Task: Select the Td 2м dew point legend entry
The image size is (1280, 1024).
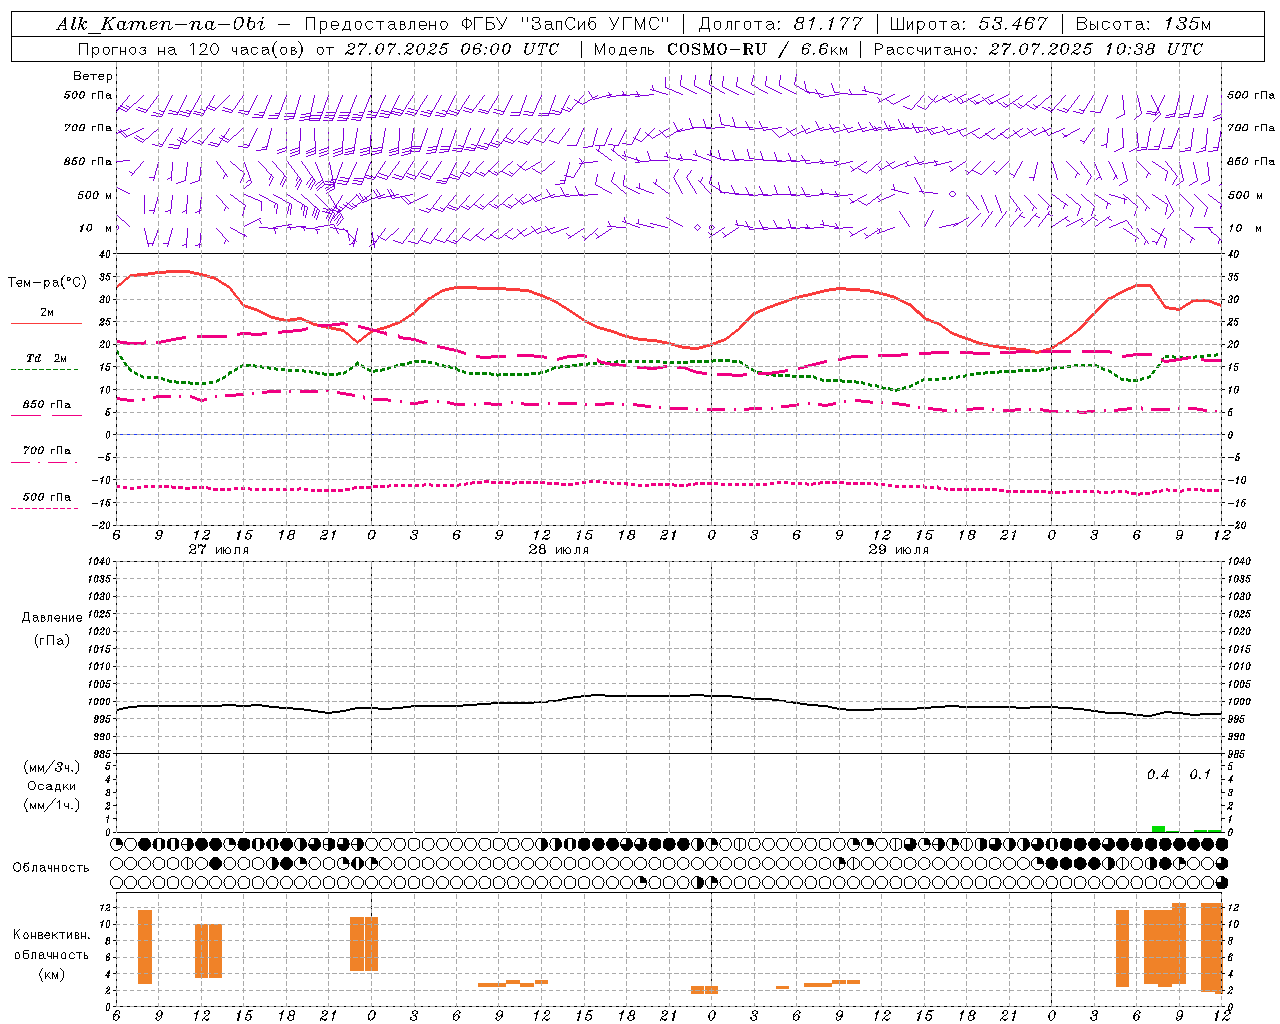Action: click(x=46, y=359)
